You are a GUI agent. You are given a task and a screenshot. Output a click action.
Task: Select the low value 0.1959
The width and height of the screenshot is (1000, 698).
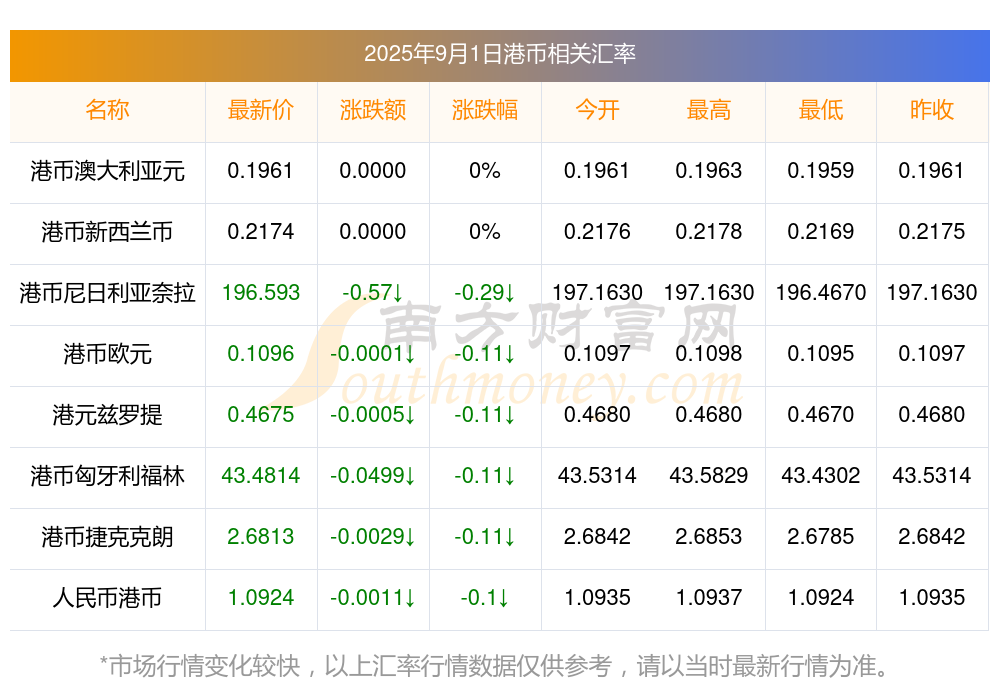tap(821, 171)
